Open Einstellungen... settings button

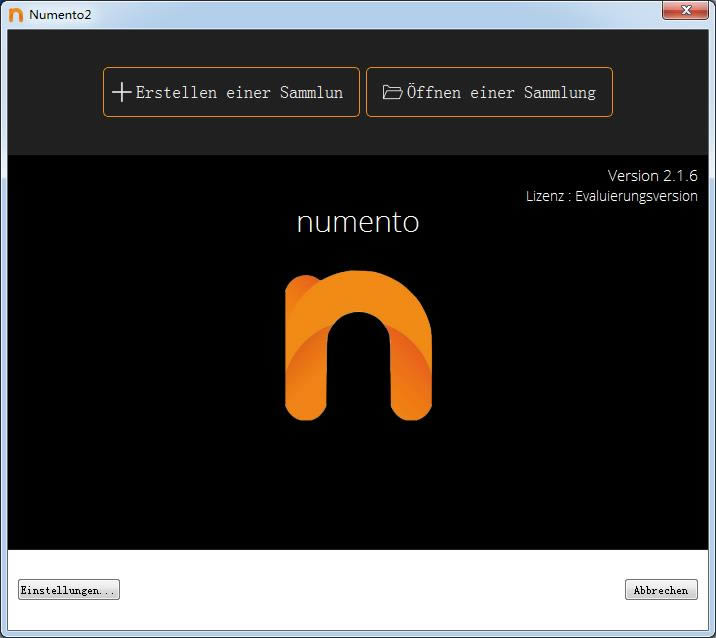point(69,590)
